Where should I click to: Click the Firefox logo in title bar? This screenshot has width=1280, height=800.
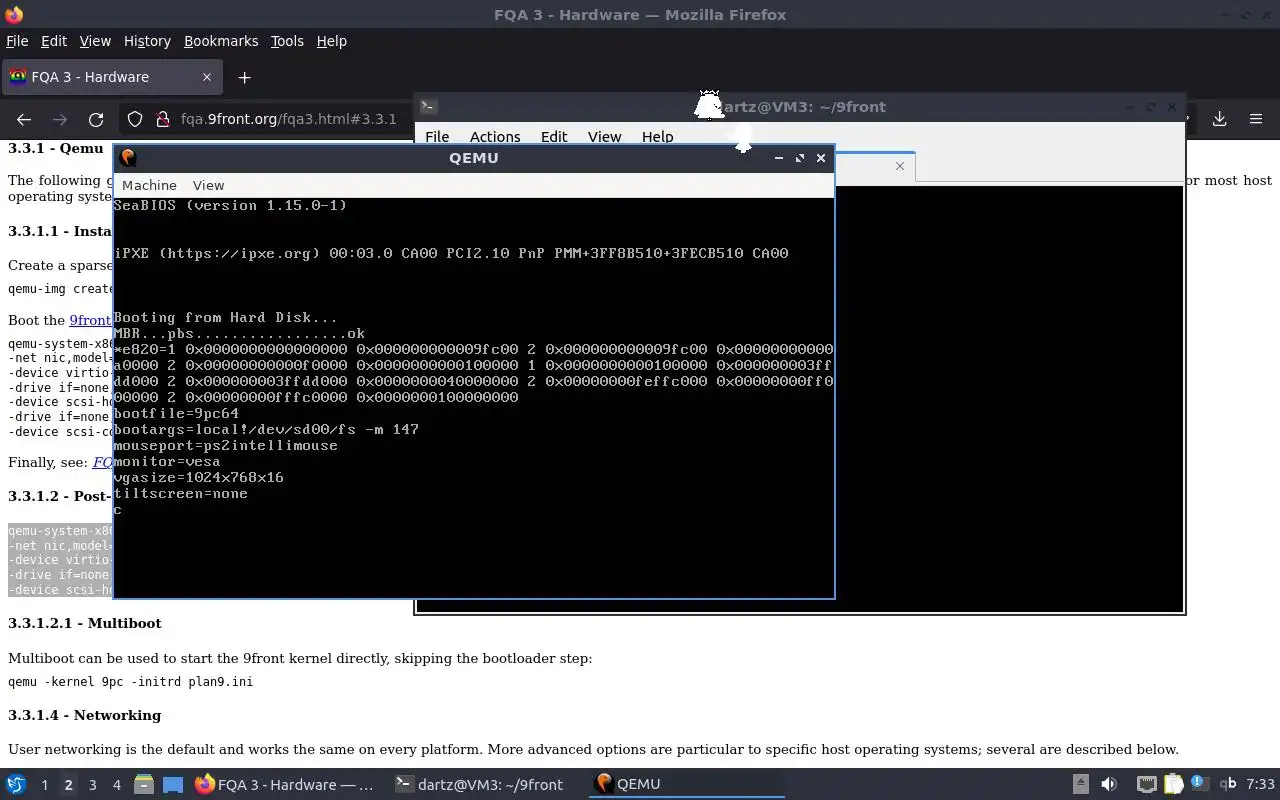[14, 14]
